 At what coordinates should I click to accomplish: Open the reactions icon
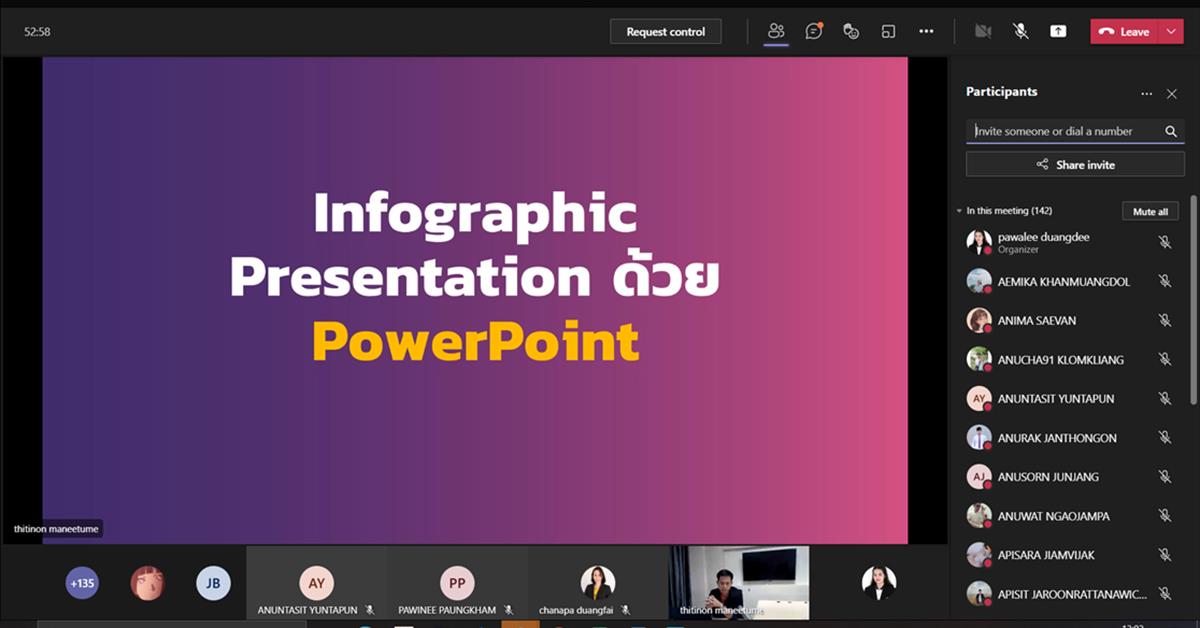point(851,31)
